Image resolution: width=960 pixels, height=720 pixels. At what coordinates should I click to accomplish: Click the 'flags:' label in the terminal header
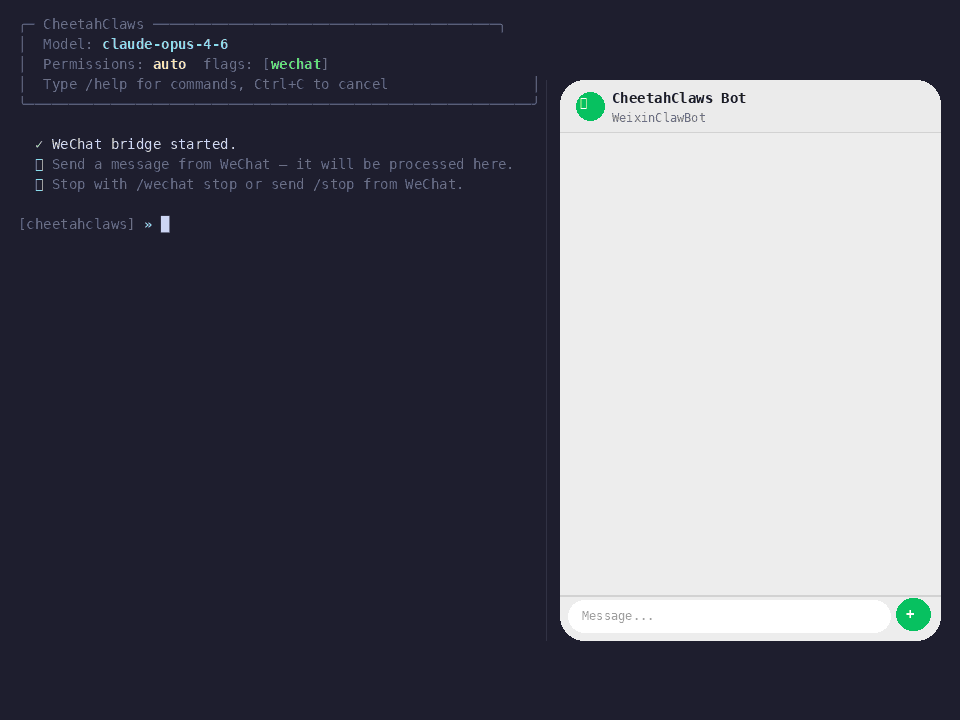[228, 64]
